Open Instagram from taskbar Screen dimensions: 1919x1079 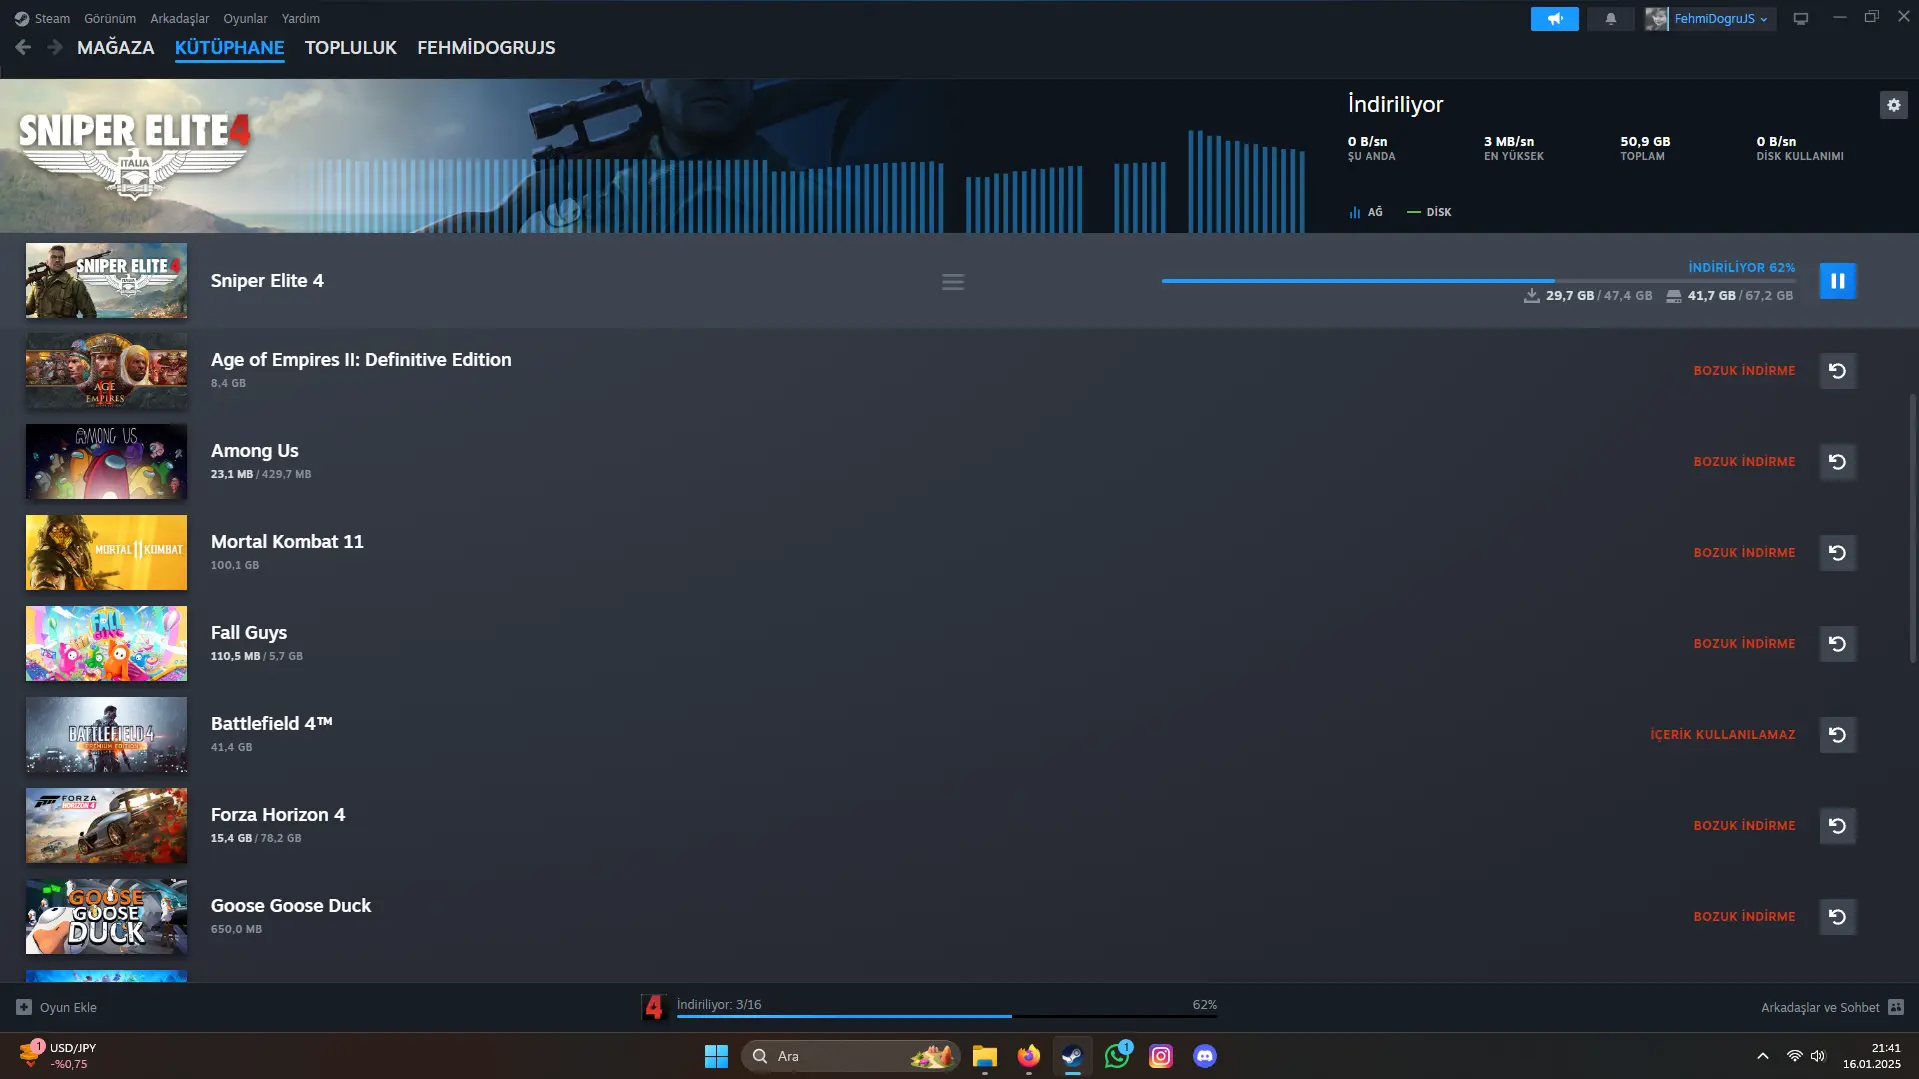pyautogui.click(x=1161, y=1056)
